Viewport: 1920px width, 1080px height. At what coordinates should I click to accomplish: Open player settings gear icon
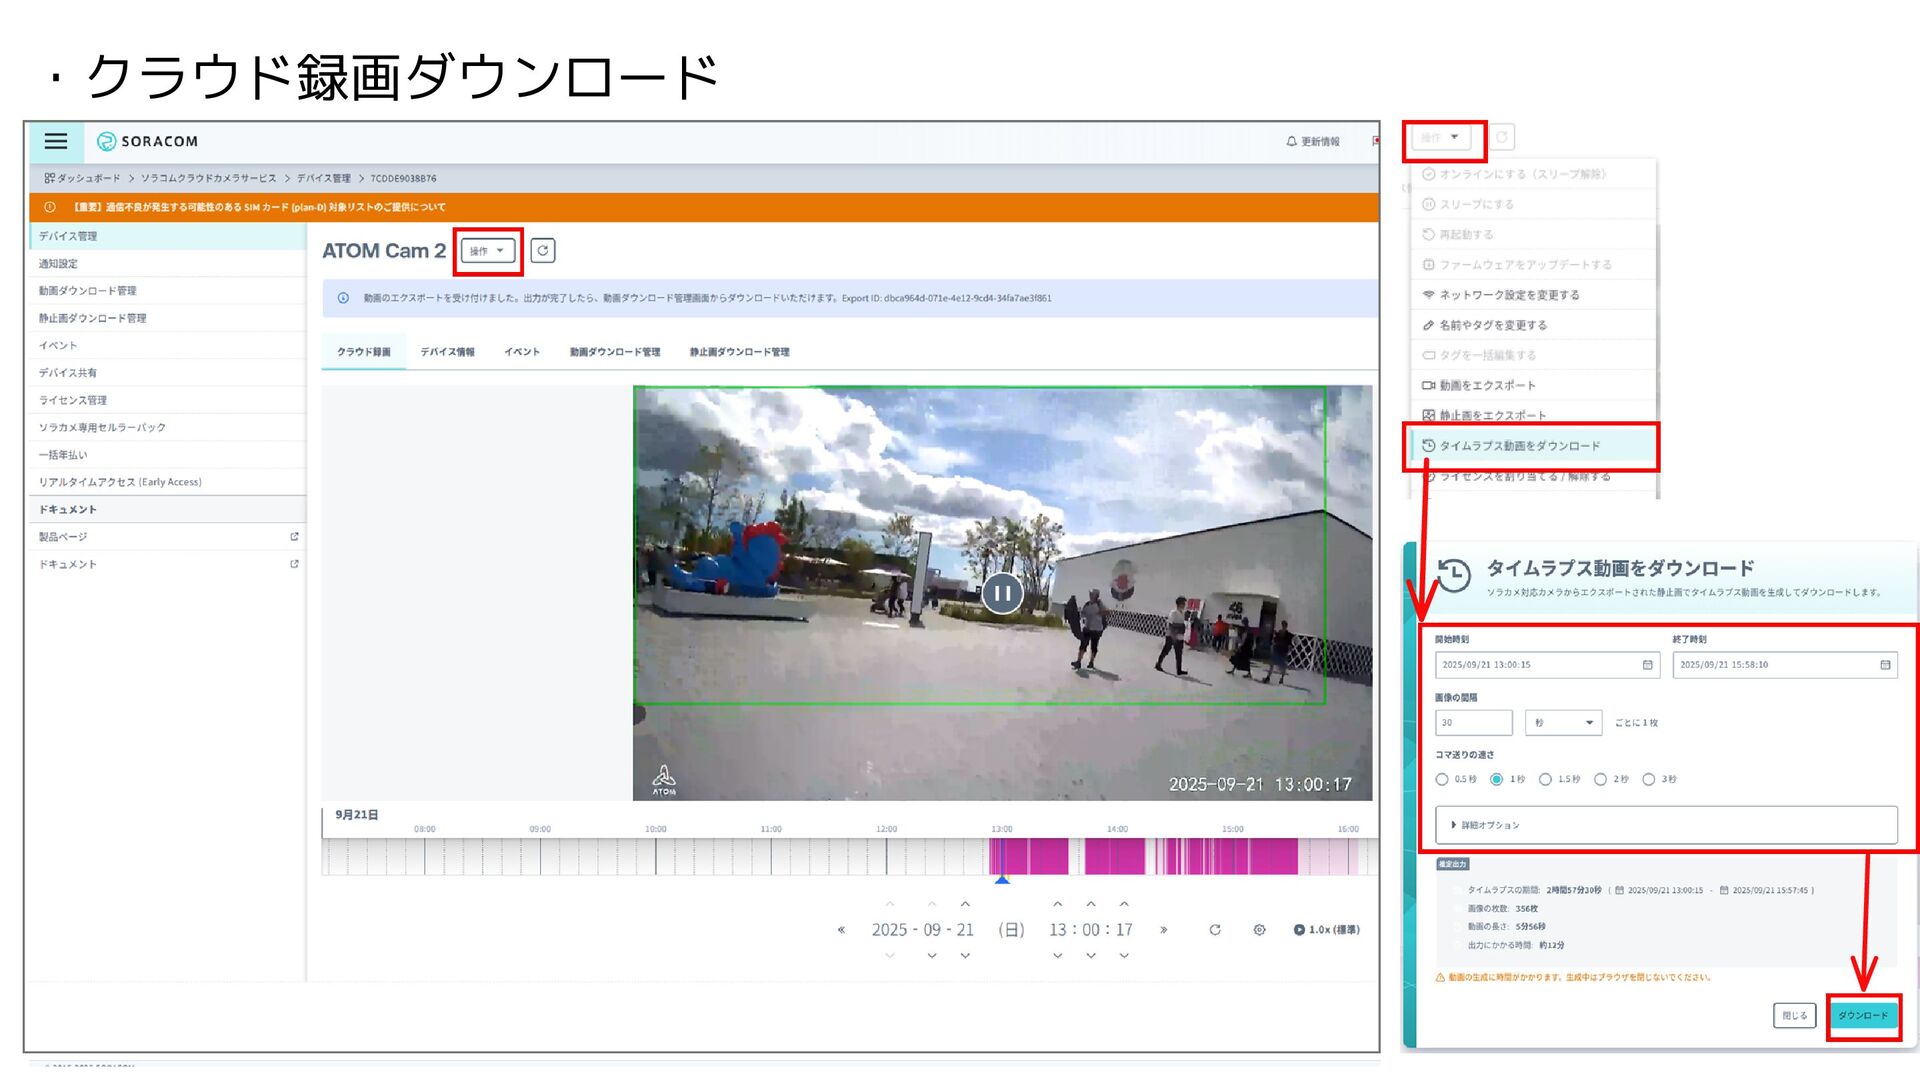tap(1259, 930)
